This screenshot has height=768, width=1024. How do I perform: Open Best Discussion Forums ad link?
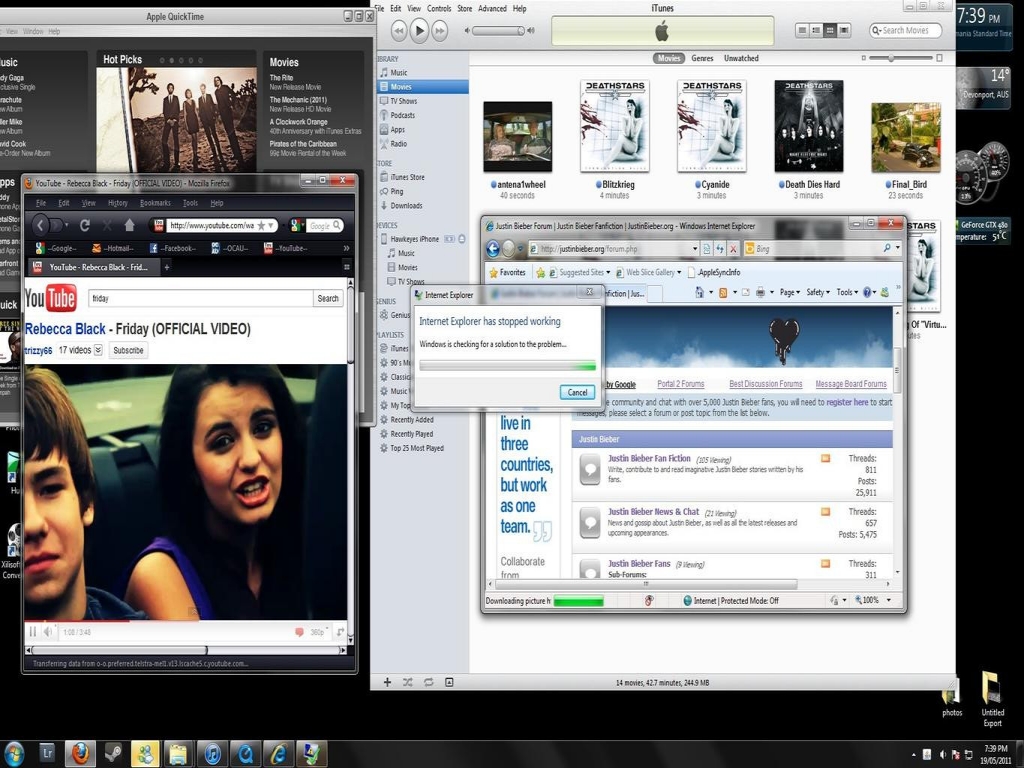[765, 384]
